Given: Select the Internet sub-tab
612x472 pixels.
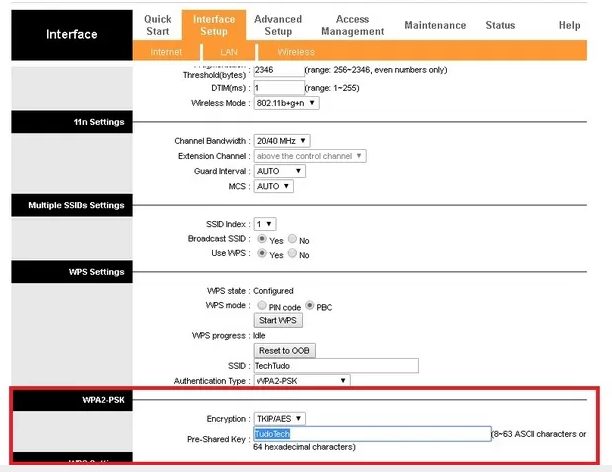Looking at the screenshot, I should [x=166, y=52].
